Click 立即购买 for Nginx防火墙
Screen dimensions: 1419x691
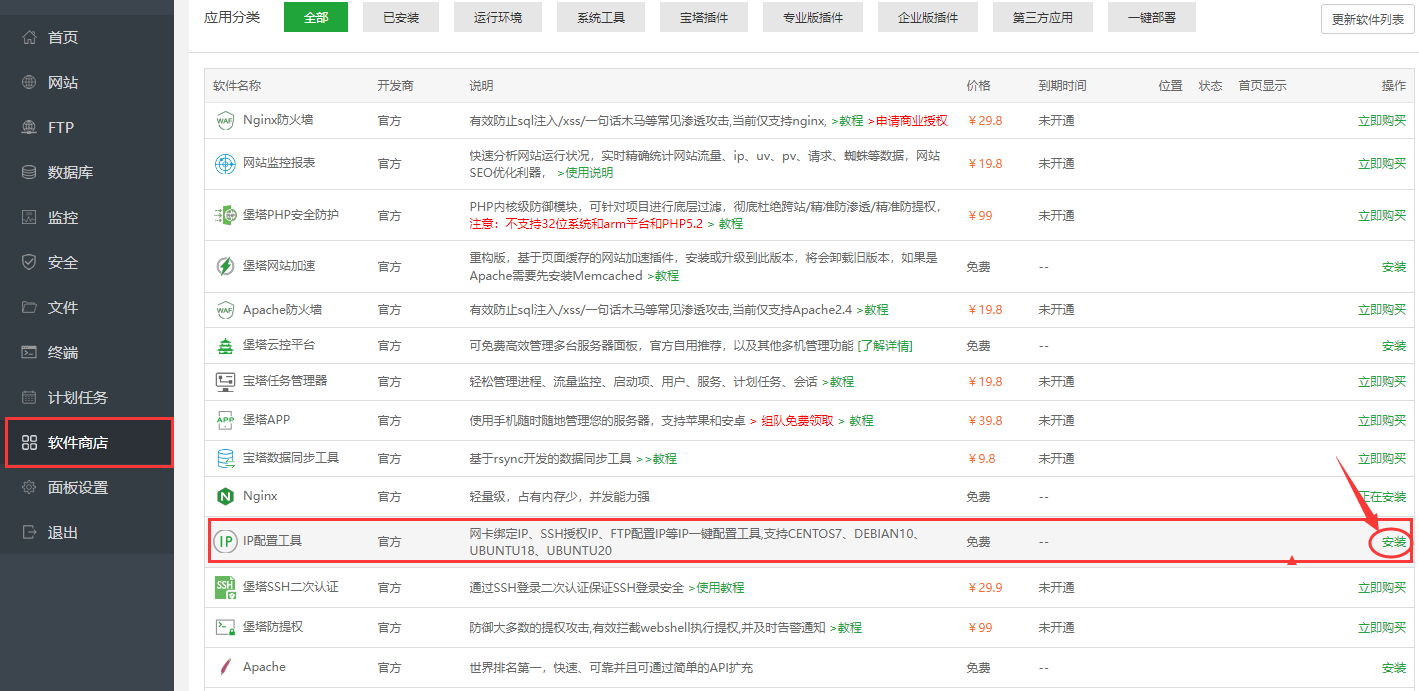pyautogui.click(x=1382, y=121)
